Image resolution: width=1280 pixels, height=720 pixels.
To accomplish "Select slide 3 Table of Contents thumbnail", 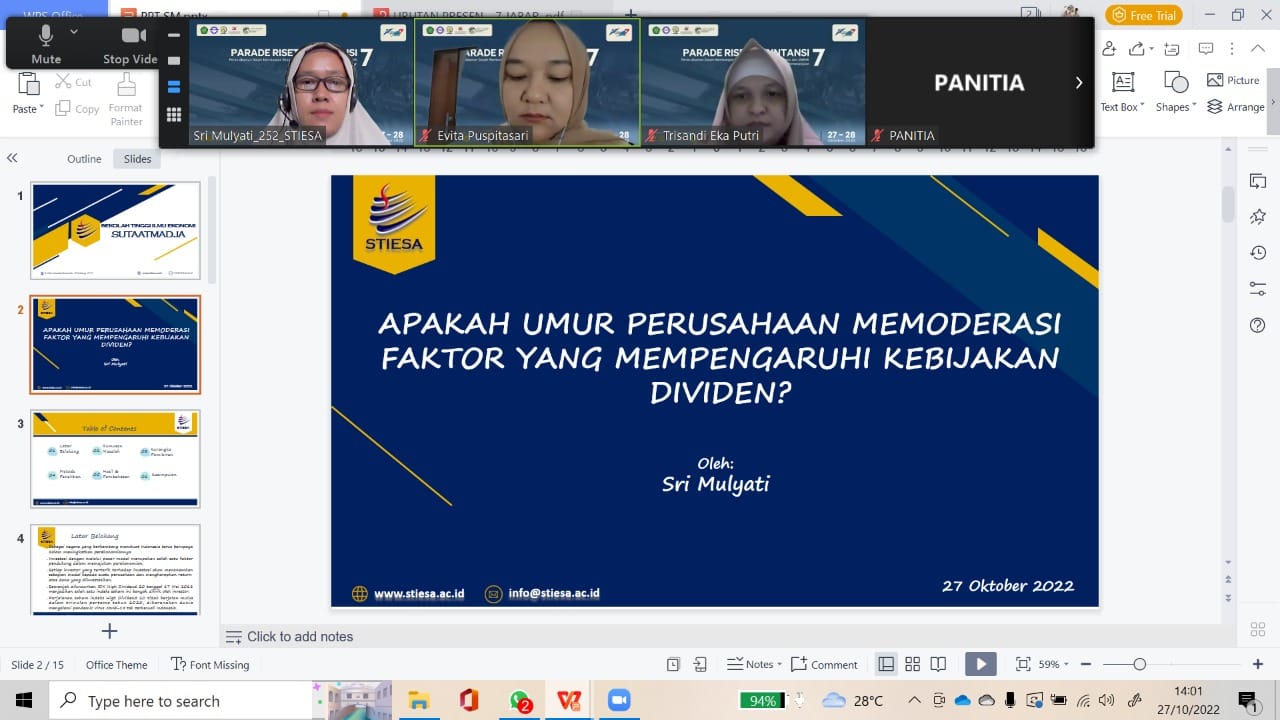I will point(115,458).
